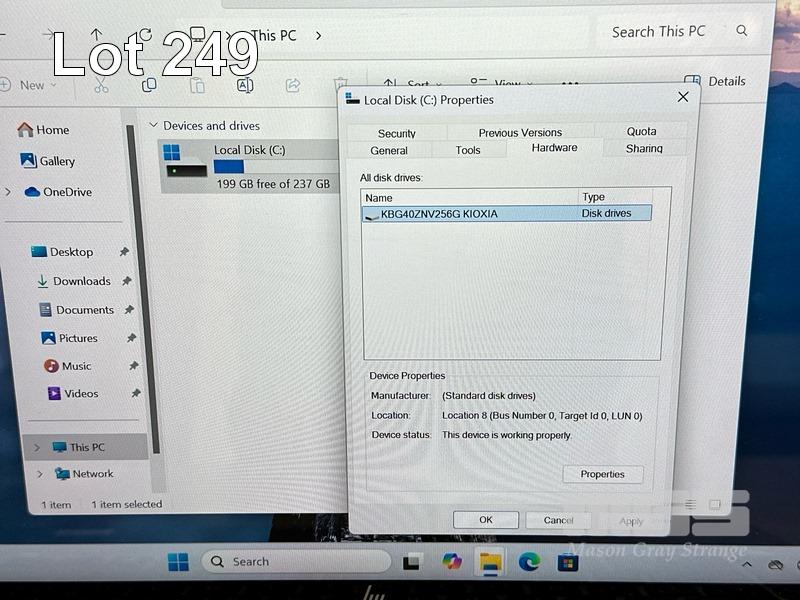Open the Downloads folder in sidebar
Viewport: 800px width, 600px height.
(81, 281)
